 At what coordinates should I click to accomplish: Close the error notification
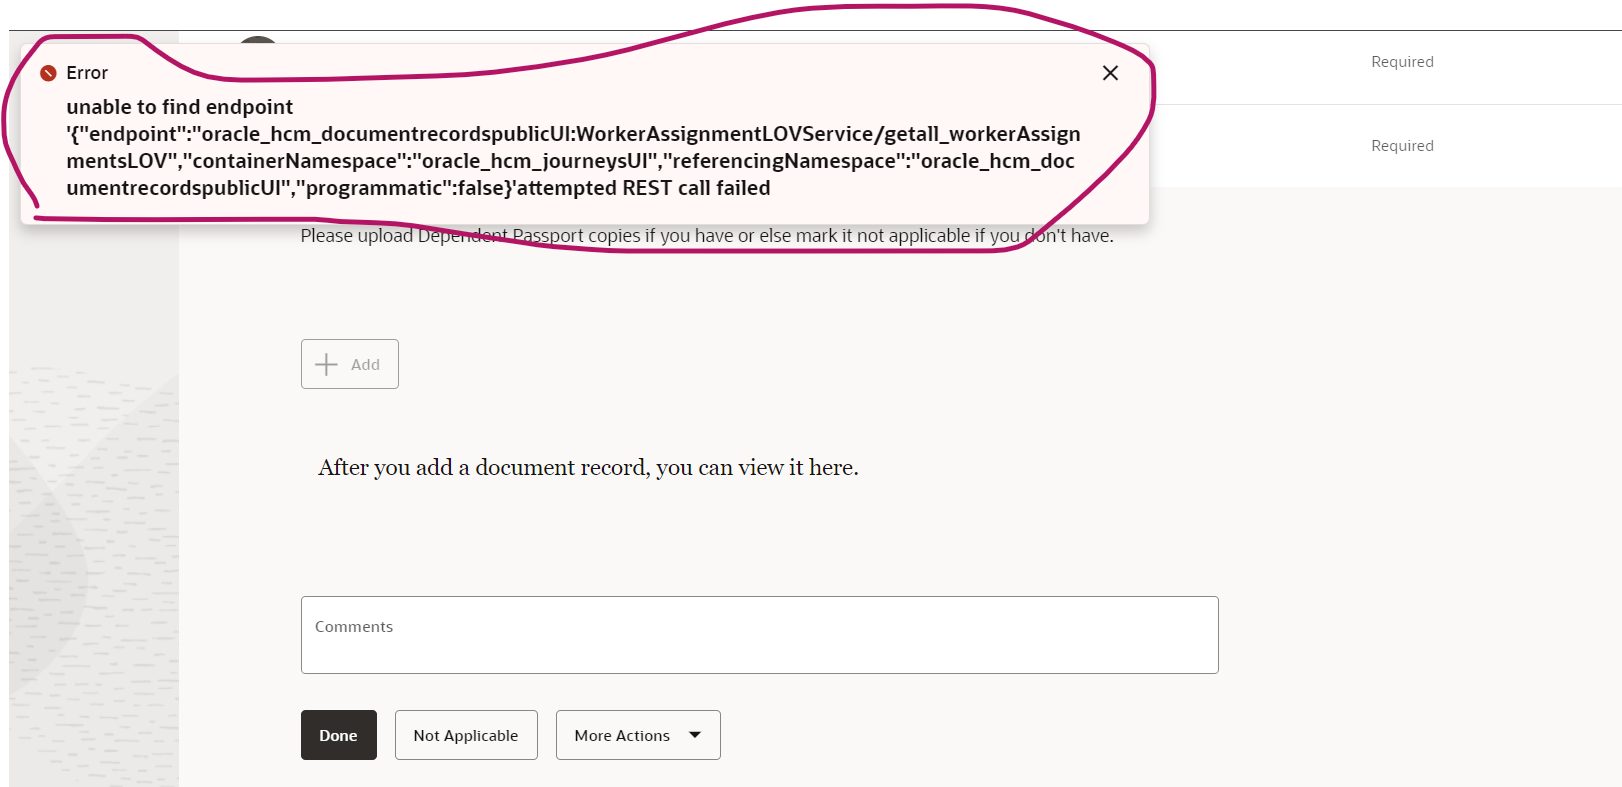click(1110, 73)
